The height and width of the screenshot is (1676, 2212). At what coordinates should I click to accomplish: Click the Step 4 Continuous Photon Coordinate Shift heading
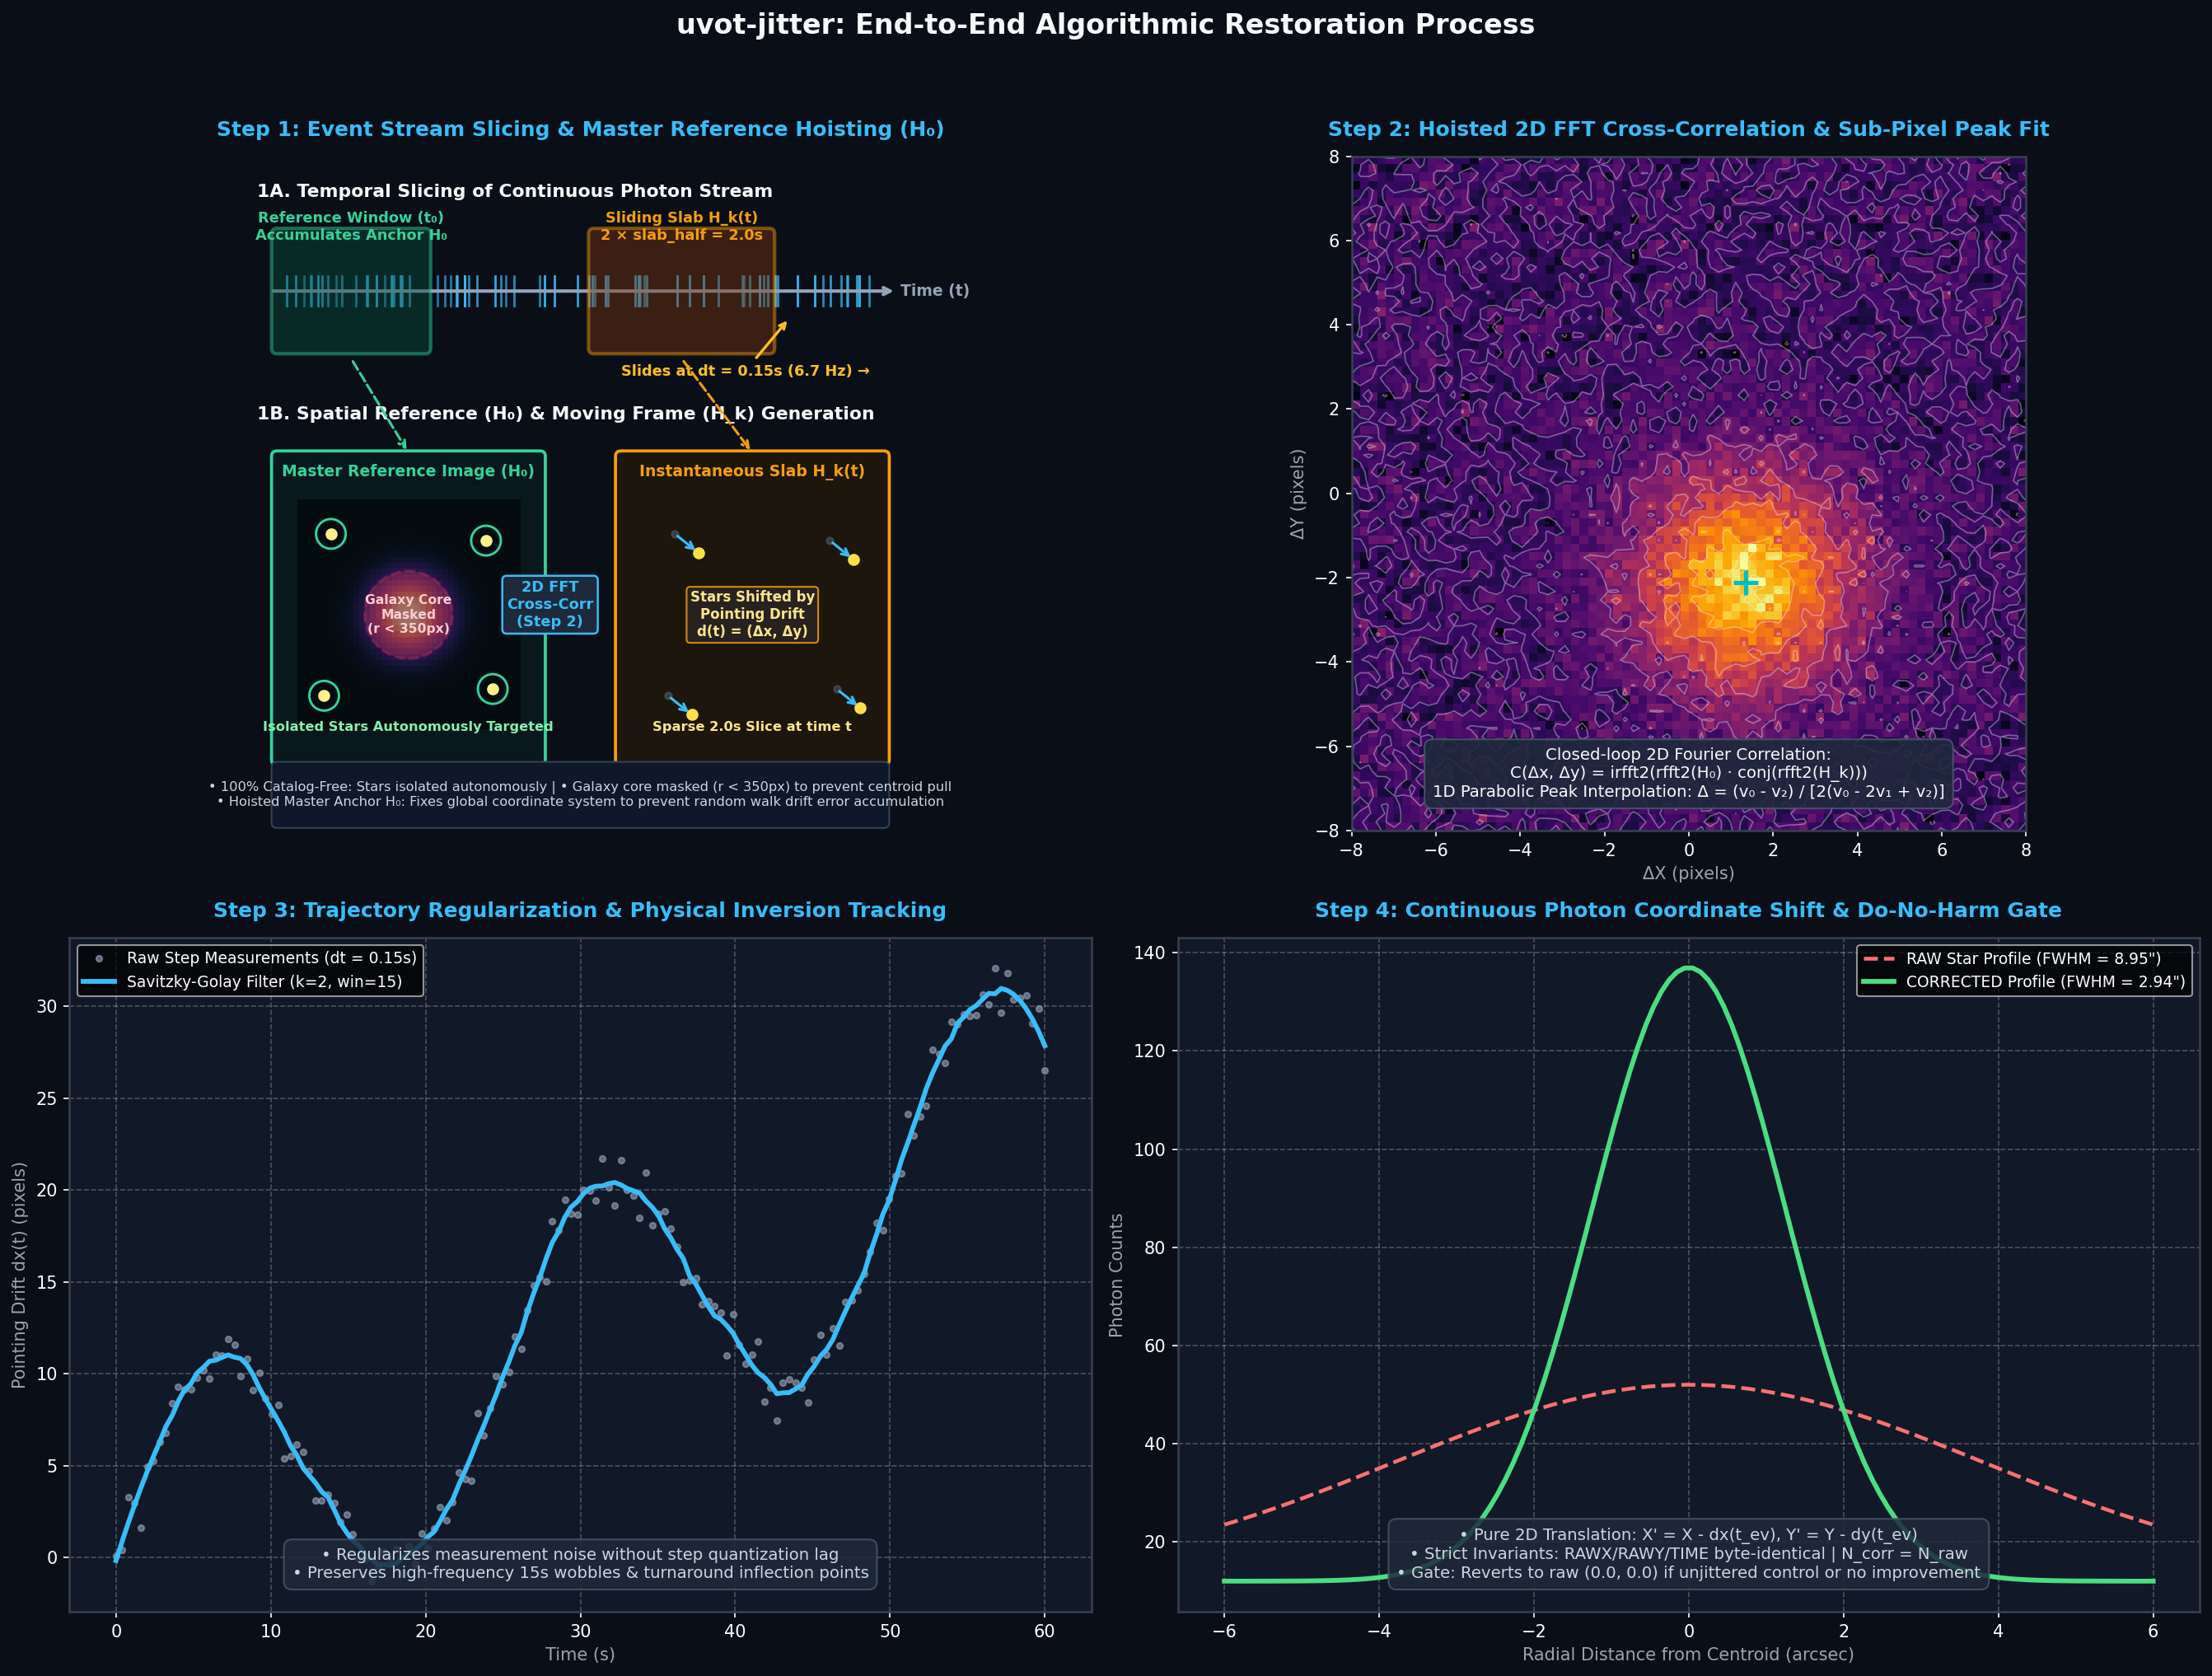pyautogui.click(x=1688, y=910)
